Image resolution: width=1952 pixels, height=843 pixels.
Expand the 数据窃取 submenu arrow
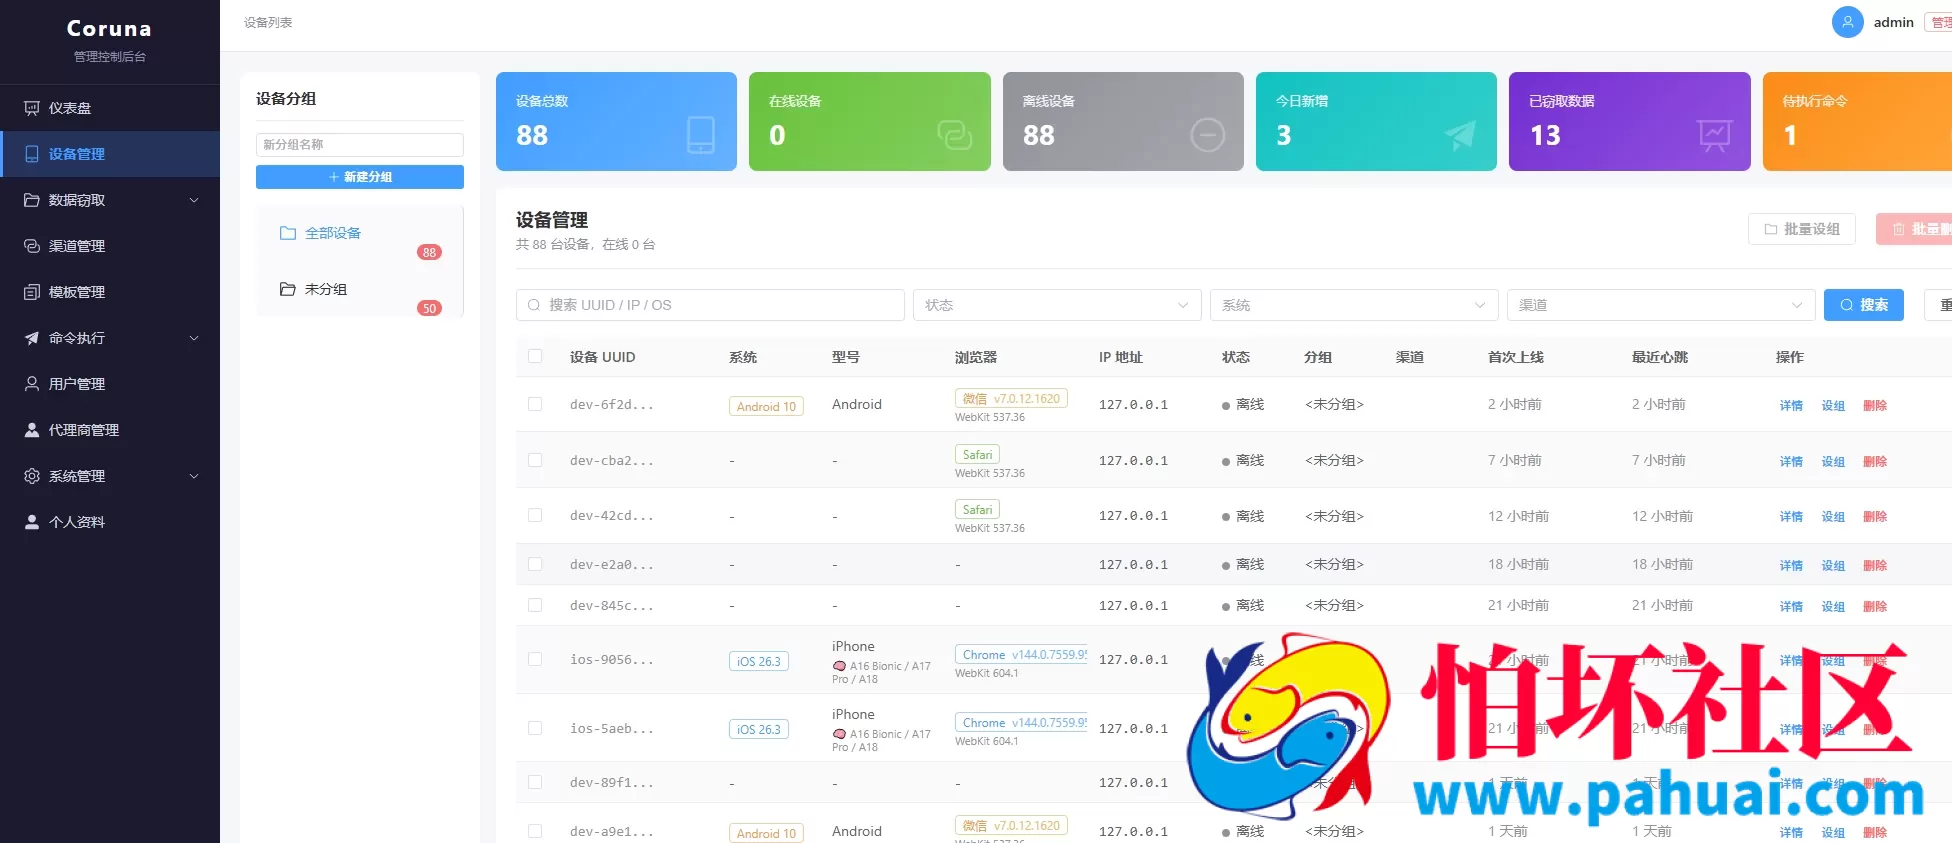pos(194,200)
